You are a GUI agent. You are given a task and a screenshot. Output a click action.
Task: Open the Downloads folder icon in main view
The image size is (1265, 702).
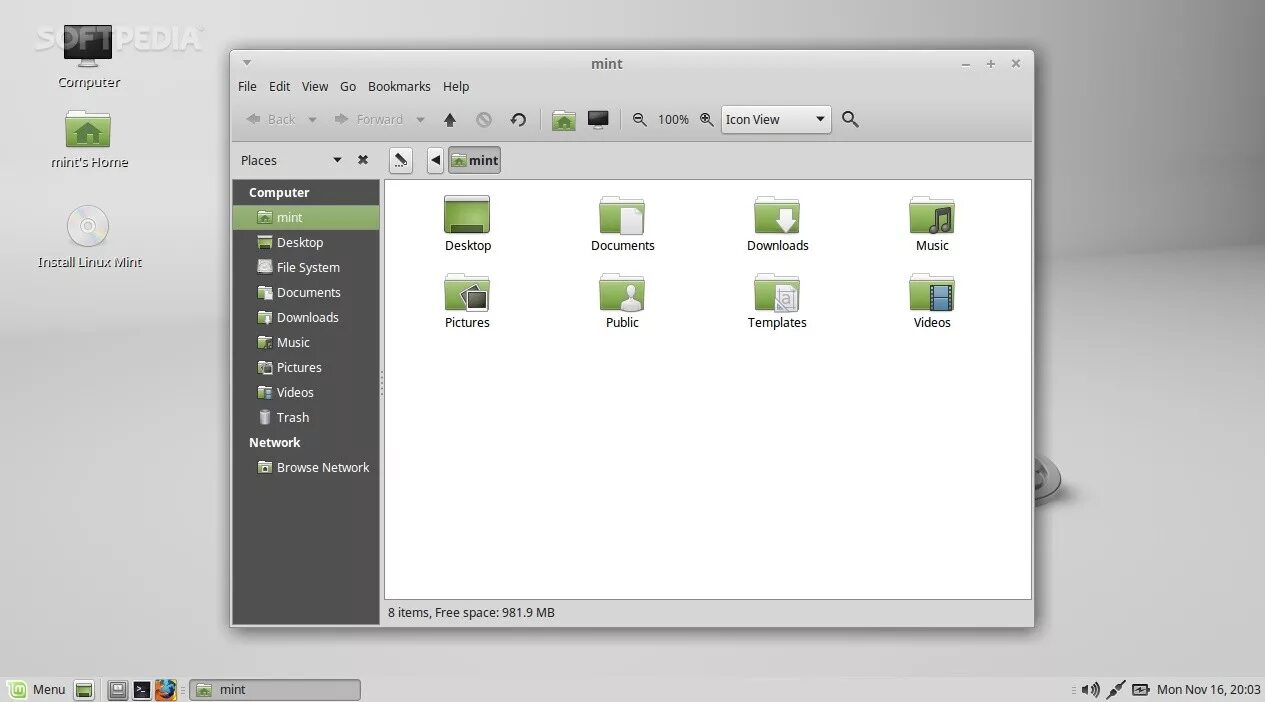777,214
